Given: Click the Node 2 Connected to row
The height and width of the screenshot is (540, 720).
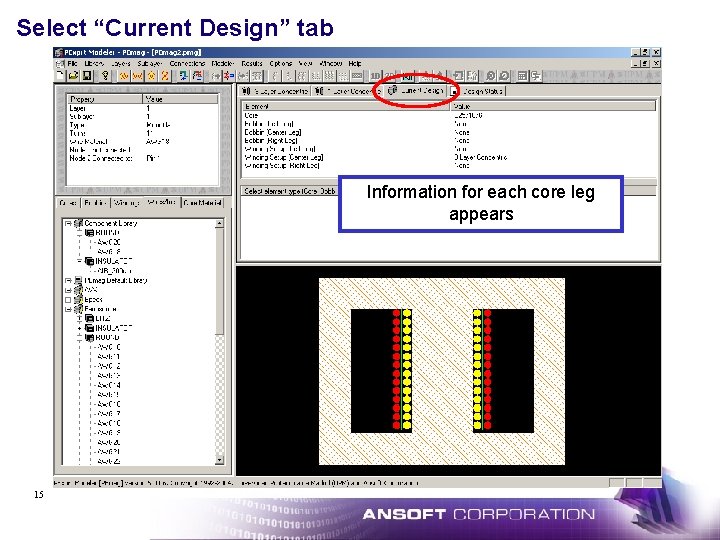Looking at the screenshot, I should tap(142, 158).
